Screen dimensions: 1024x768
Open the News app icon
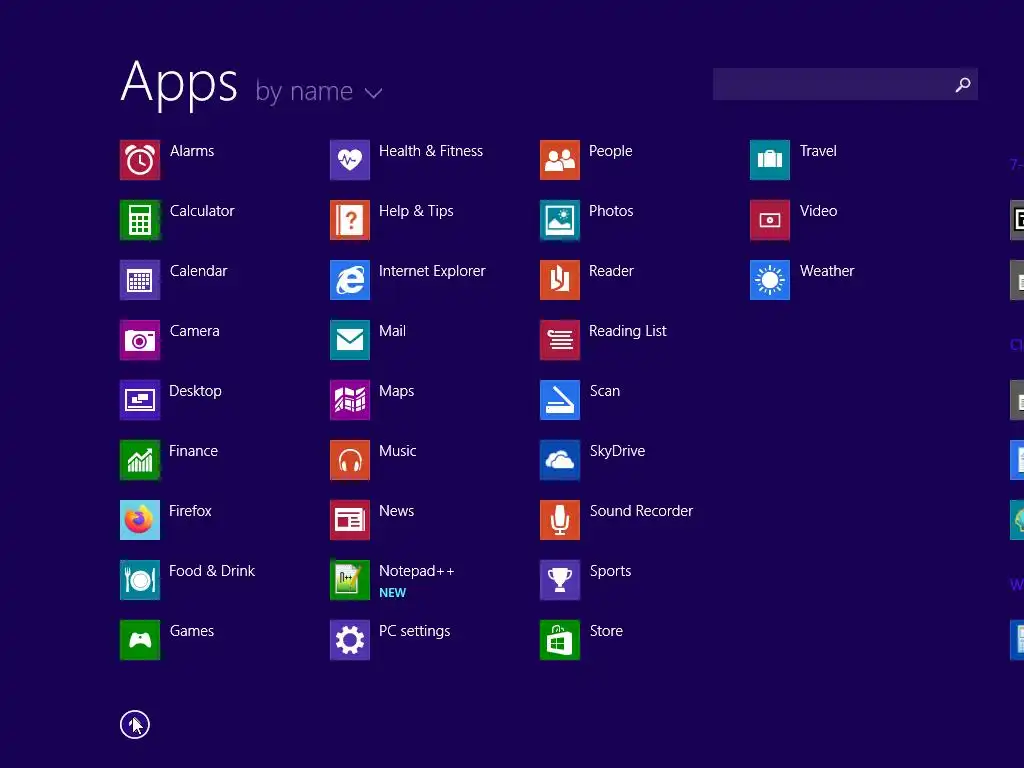(350, 520)
